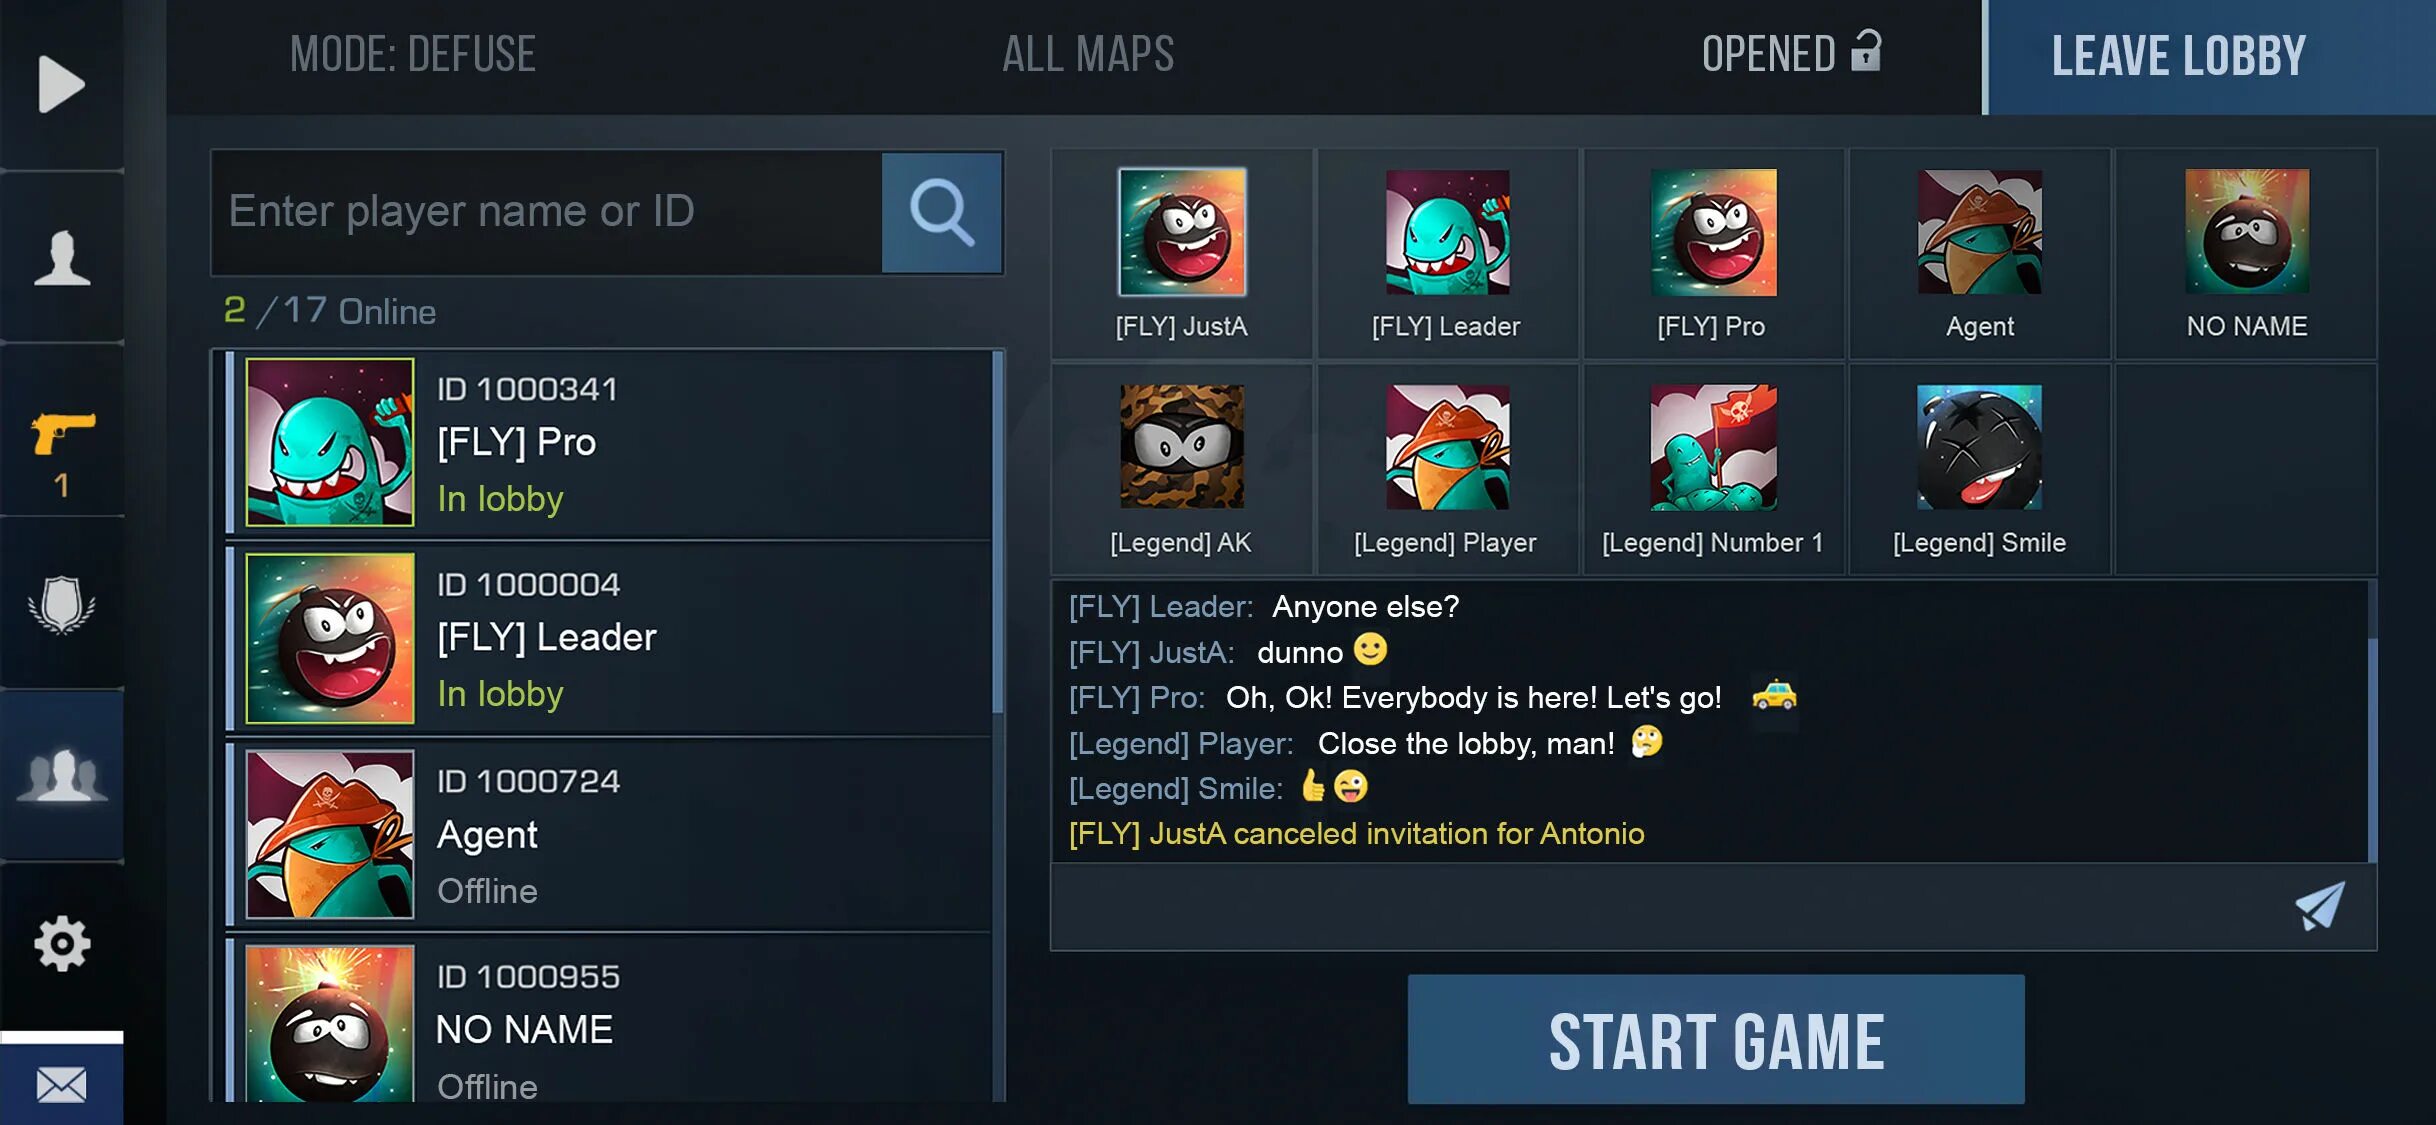Focus the player name or ID field
The image size is (2436, 1125).
[x=547, y=212]
